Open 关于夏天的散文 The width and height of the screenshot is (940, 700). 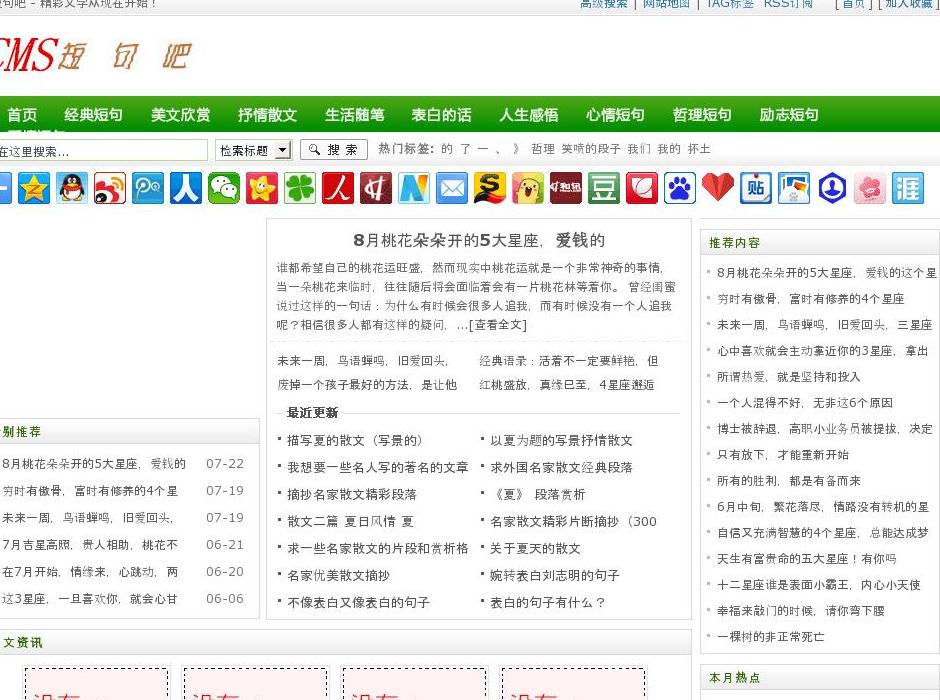pyautogui.click(x=535, y=548)
